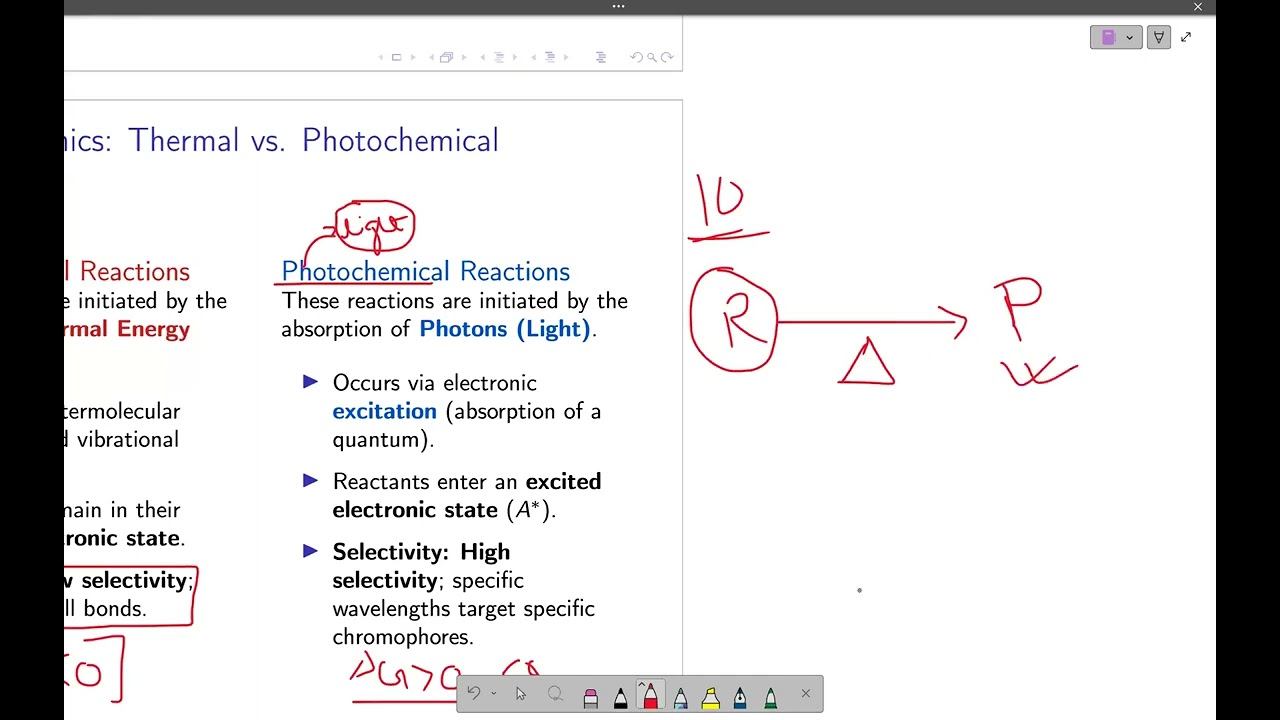Click the slide rectangle icon in Beamer bar
This screenshot has height=720, width=1280.
coord(396,57)
